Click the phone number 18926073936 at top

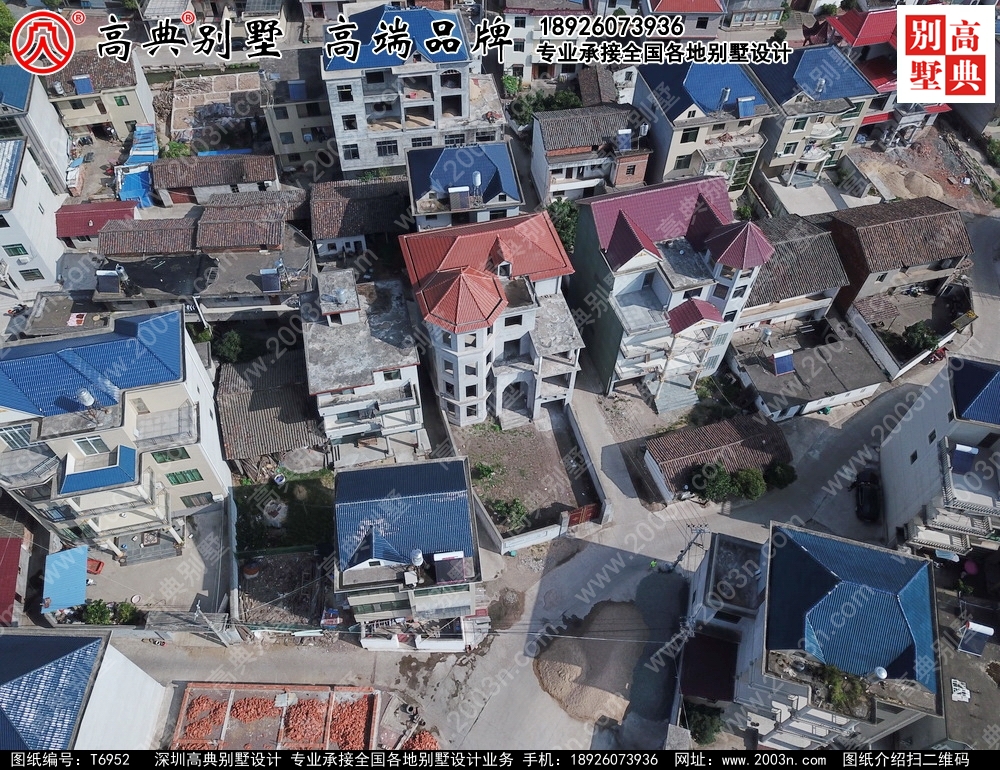(612, 26)
